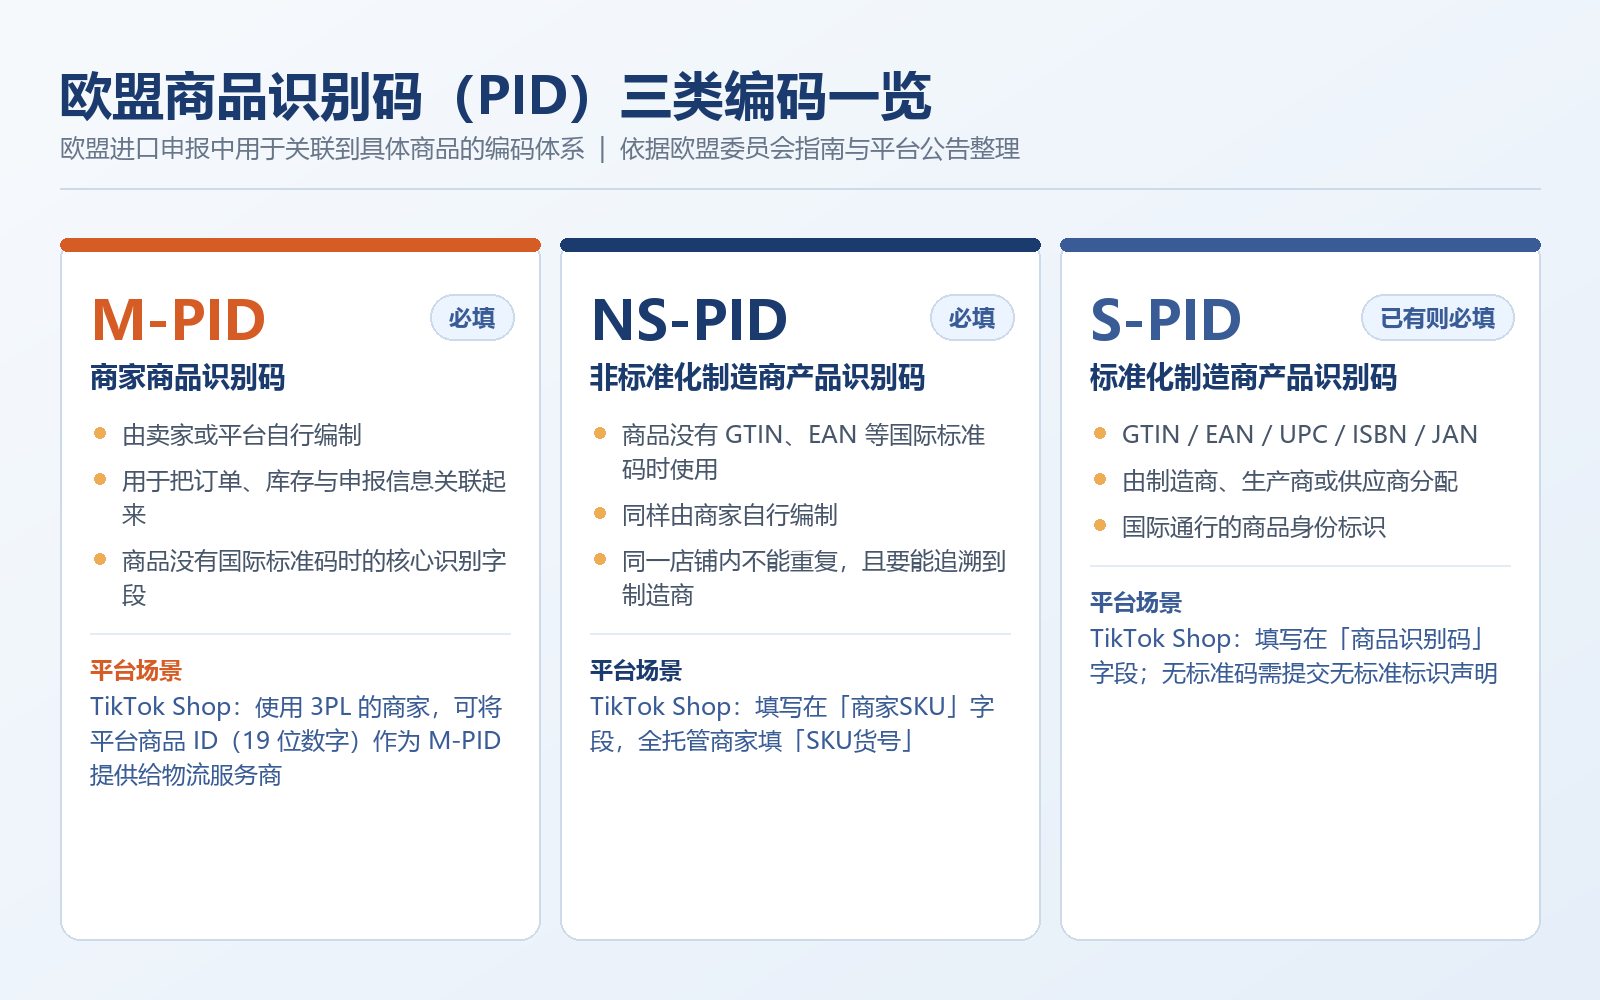
Task: Select the paragraph mentioning 3PL 的商家
Action: (296, 741)
